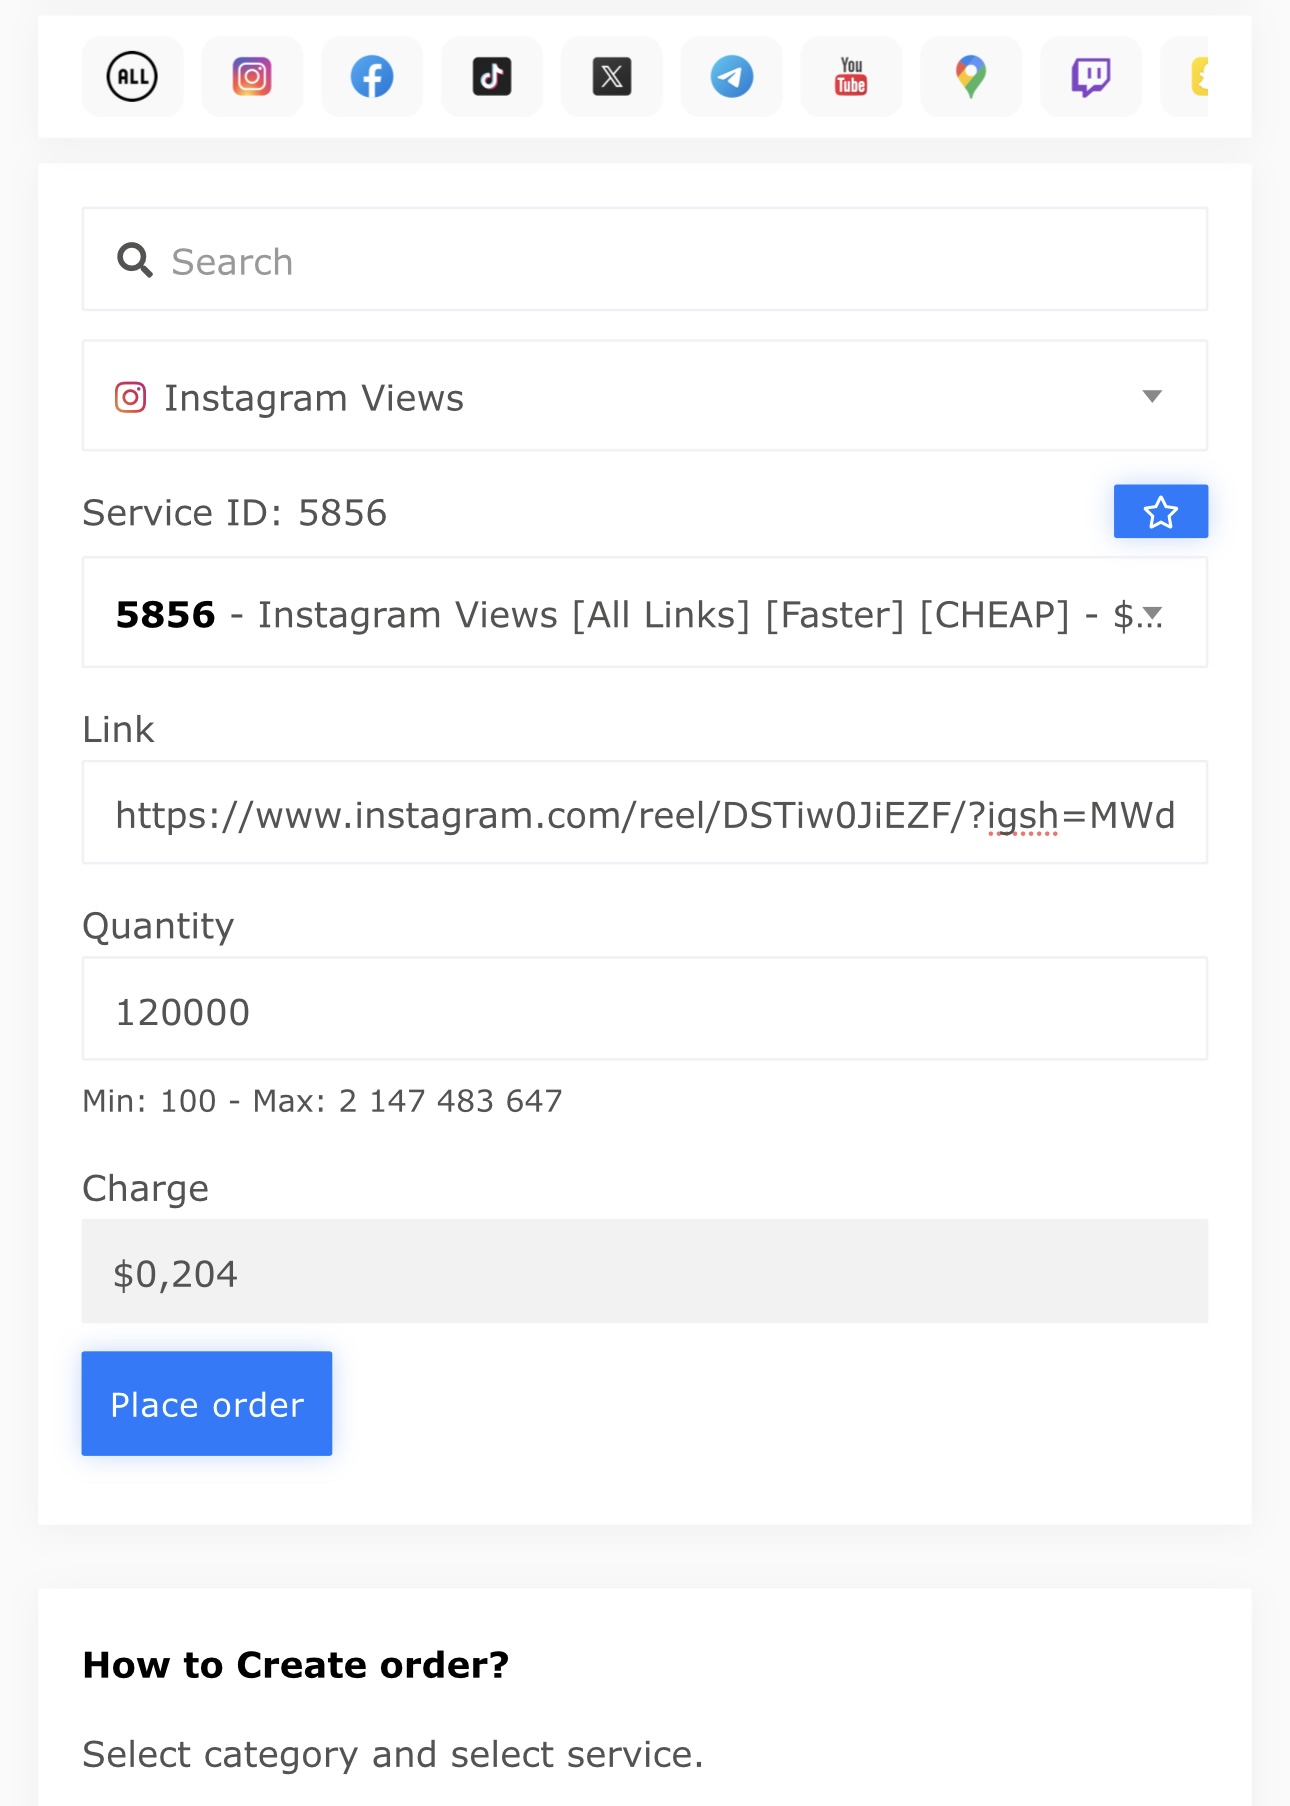Toggle the favorite star for service 5856
The width and height of the screenshot is (1290, 1806).
pos(1160,512)
